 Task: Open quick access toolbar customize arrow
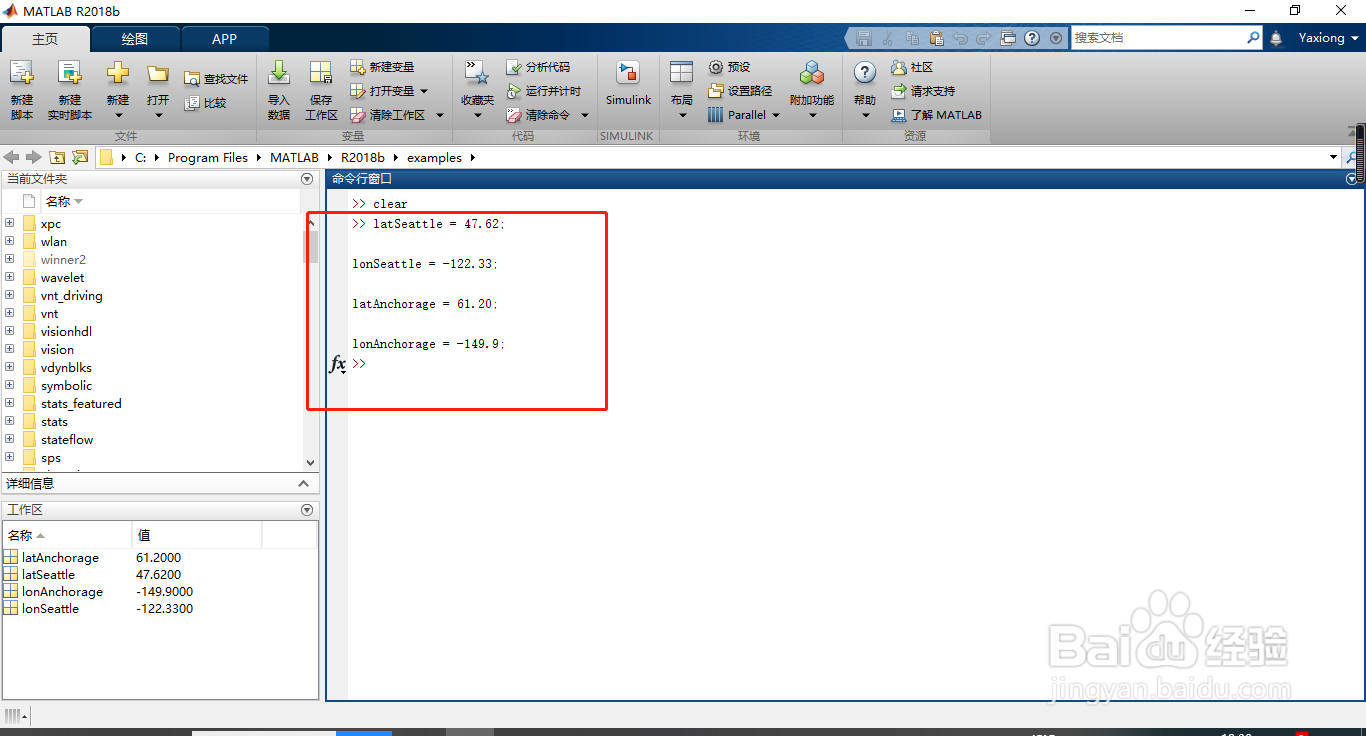(1057, 38)
